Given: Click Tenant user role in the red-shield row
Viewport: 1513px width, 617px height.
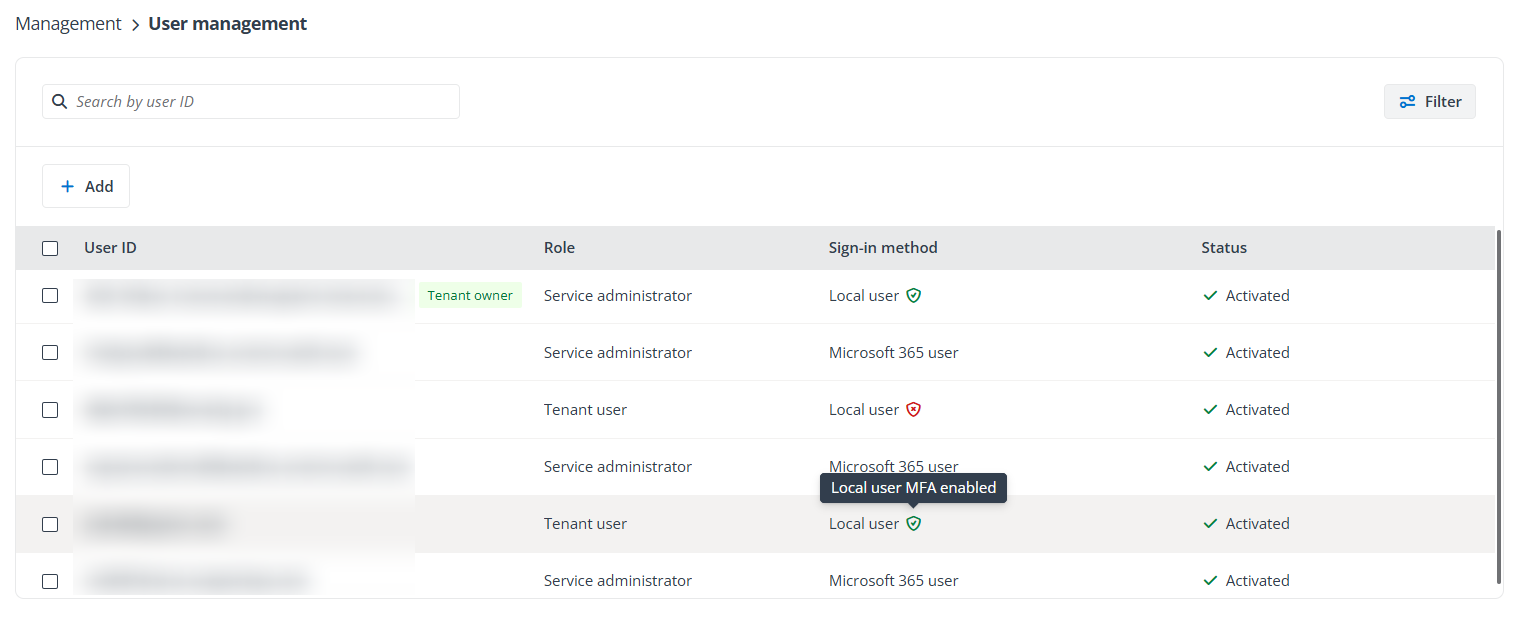Looking at the screenshot, I should pos(585,410).
